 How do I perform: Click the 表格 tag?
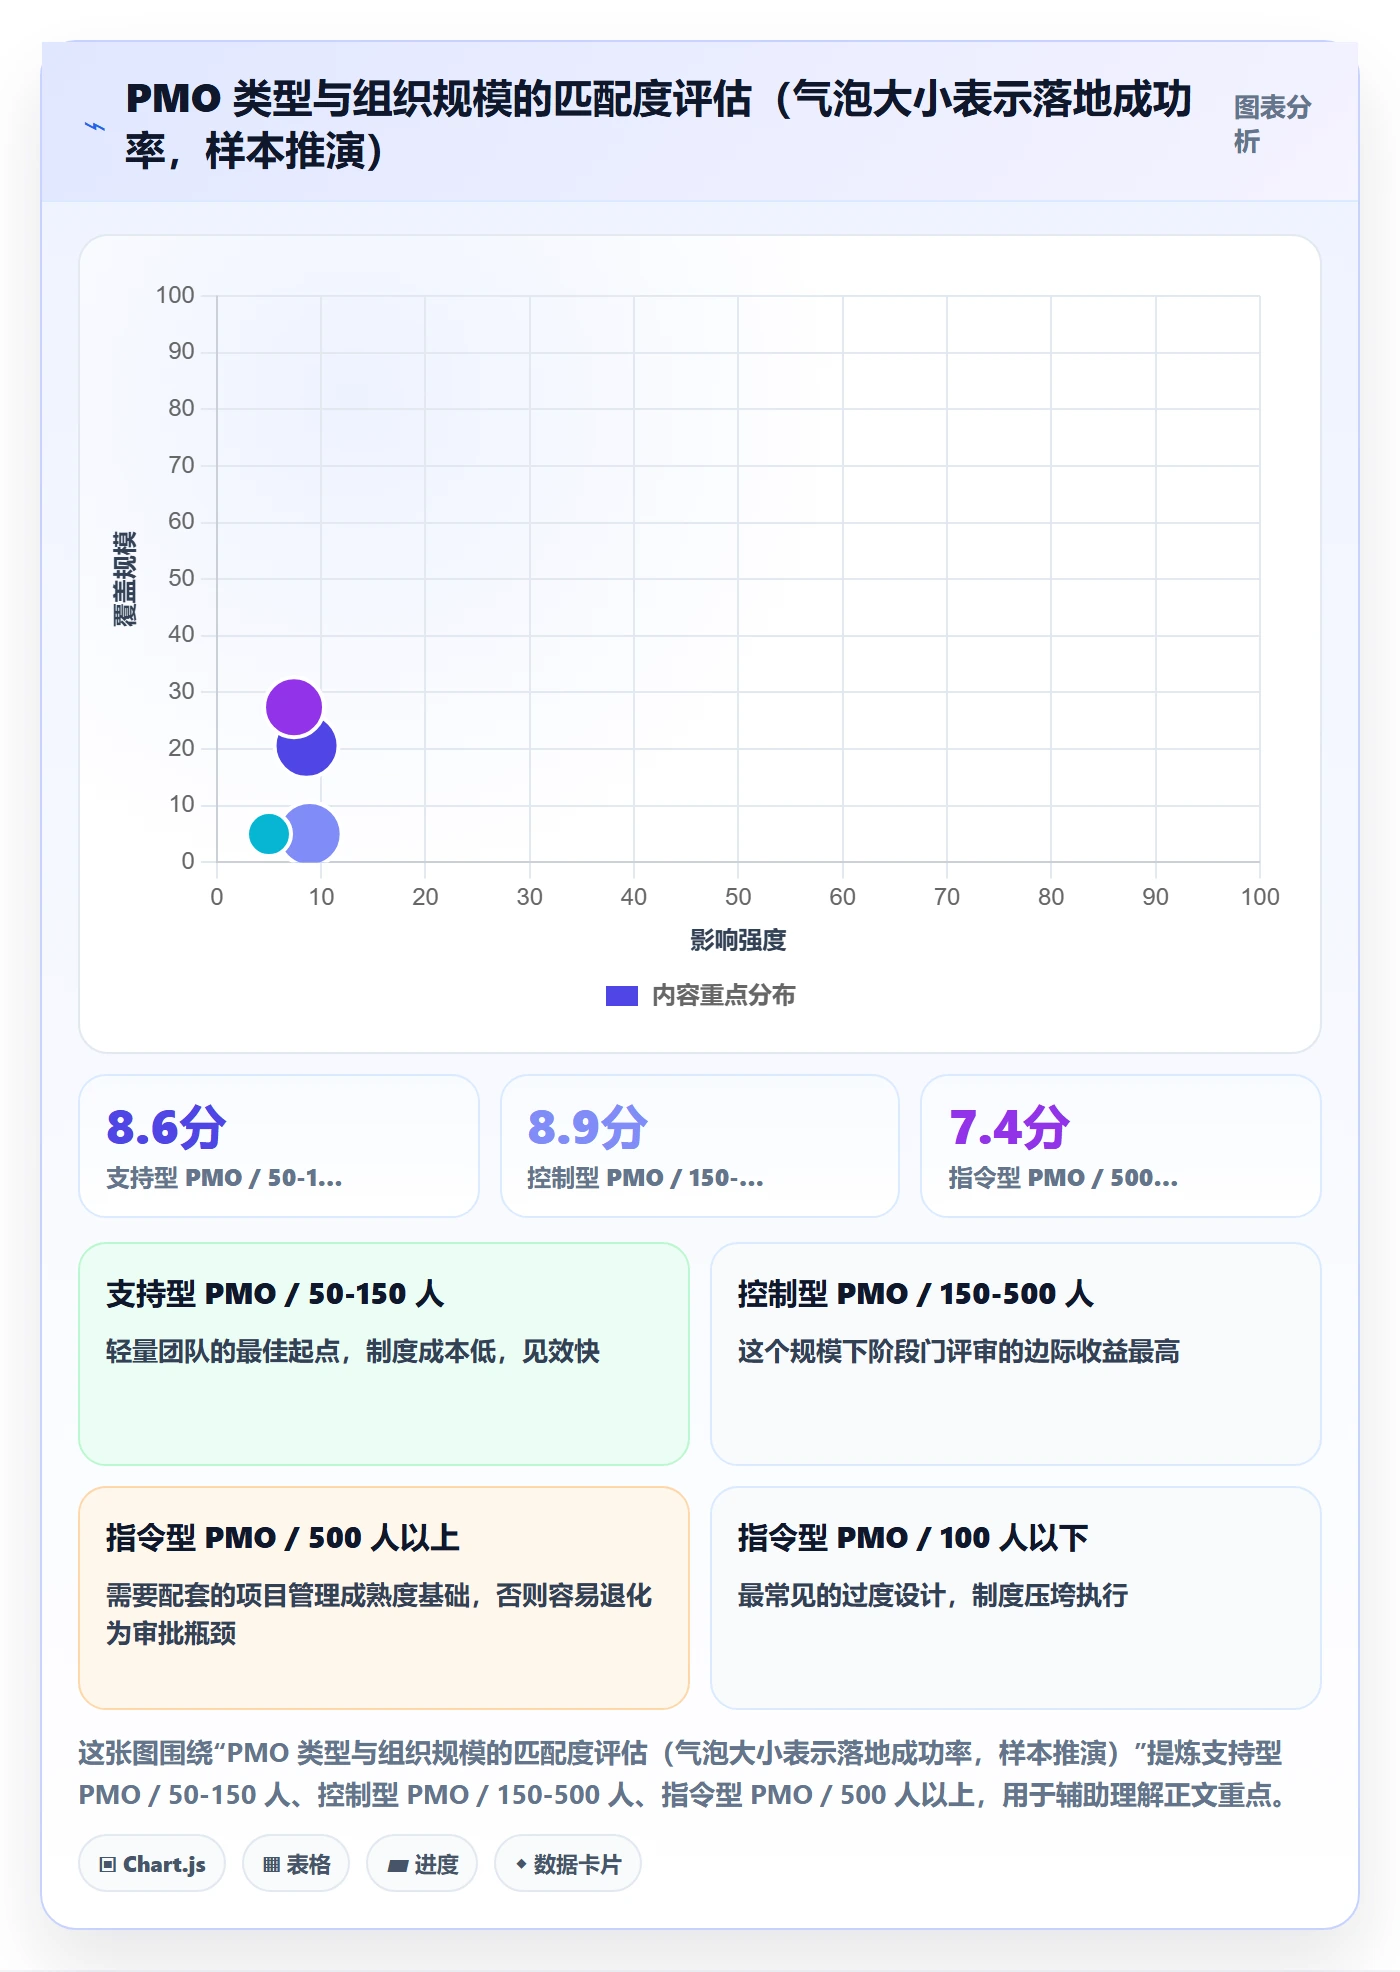[x=296, y=1864]
